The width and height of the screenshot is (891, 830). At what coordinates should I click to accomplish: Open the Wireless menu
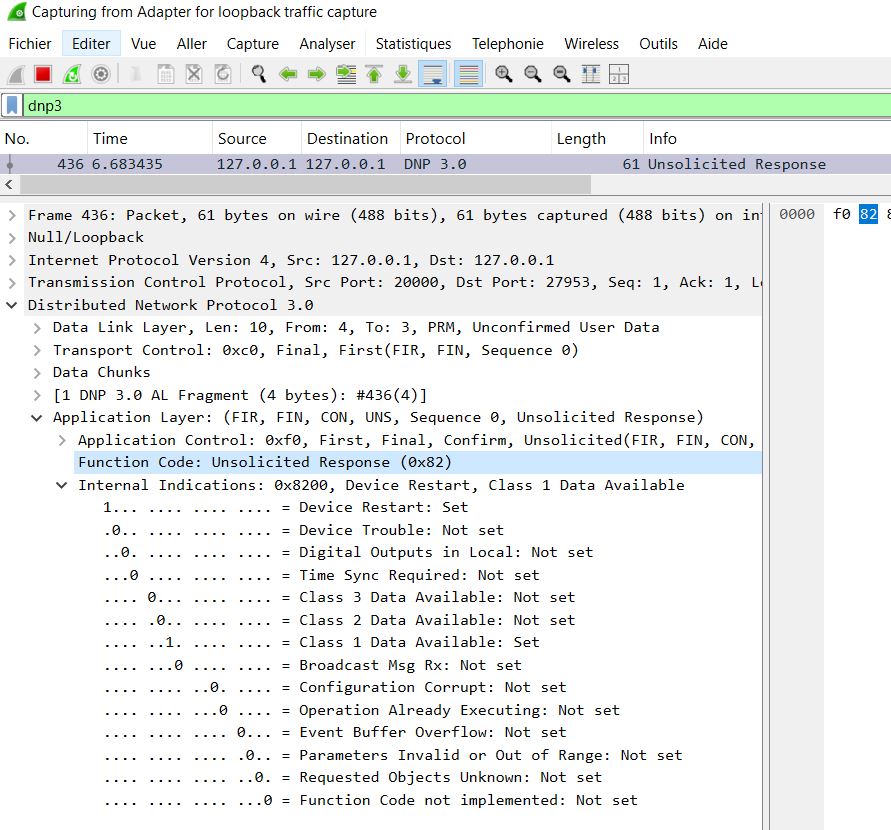tap(591, 44)
